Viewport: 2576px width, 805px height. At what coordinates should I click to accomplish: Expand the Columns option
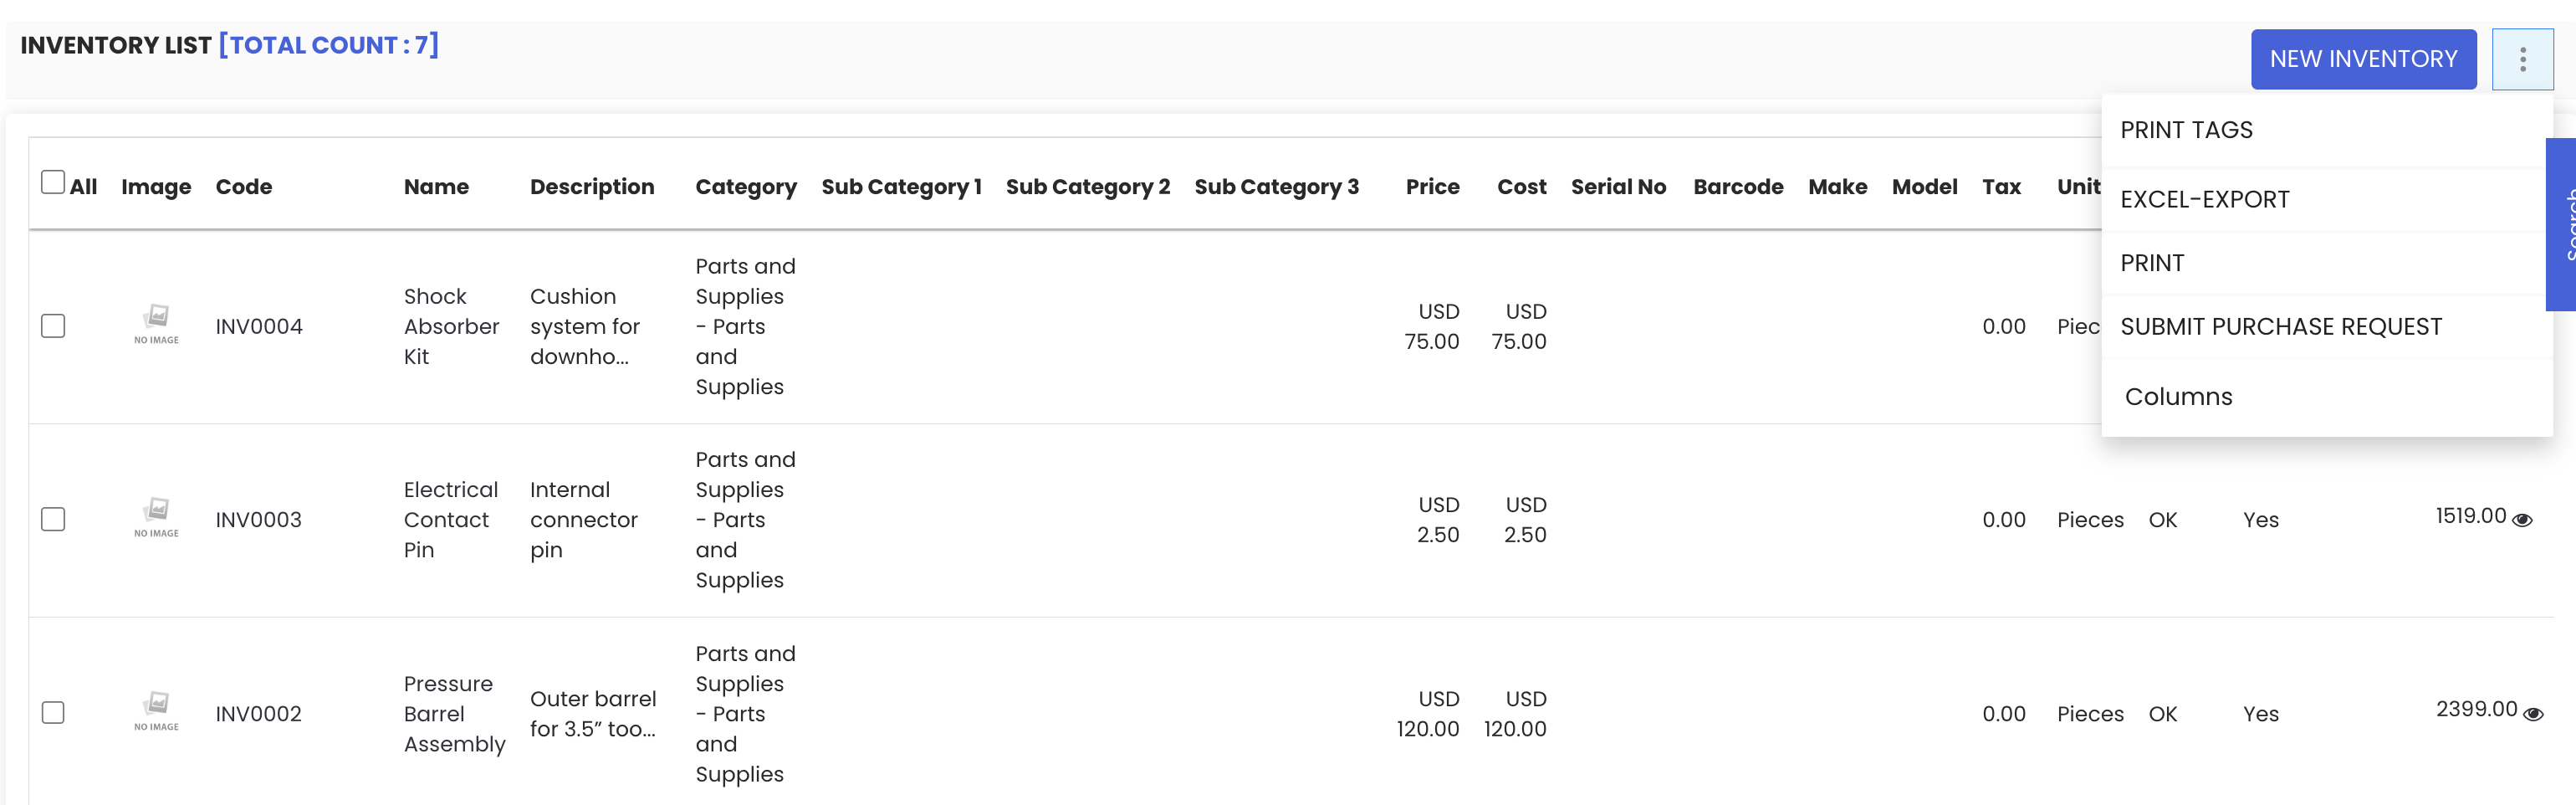[x=2178, y=397]
